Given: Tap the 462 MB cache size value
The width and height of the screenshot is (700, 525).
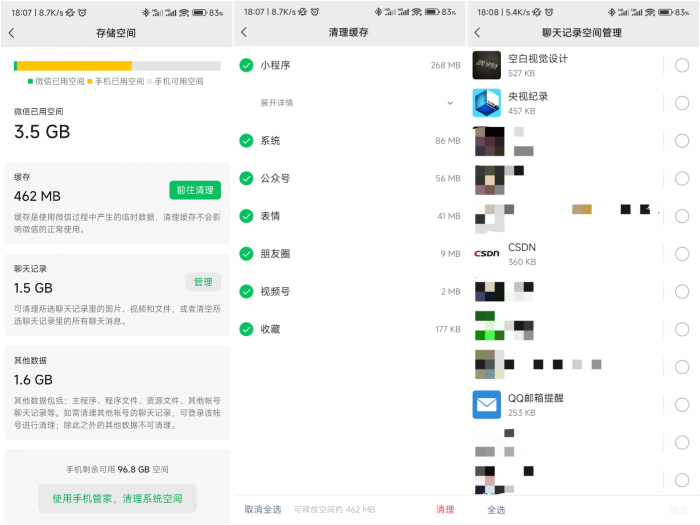Looking at the screenshot, I should click(37, 196).
